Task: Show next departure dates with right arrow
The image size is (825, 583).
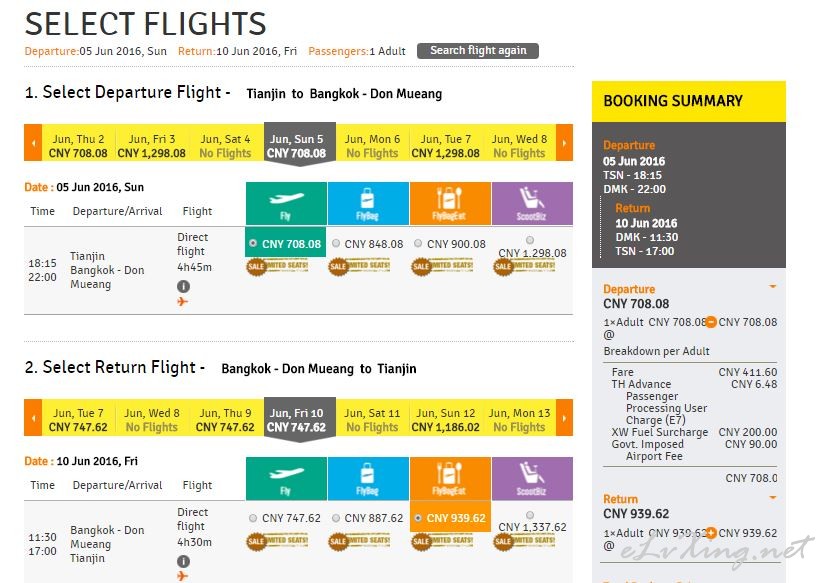Action: click(x=565, y=143)
